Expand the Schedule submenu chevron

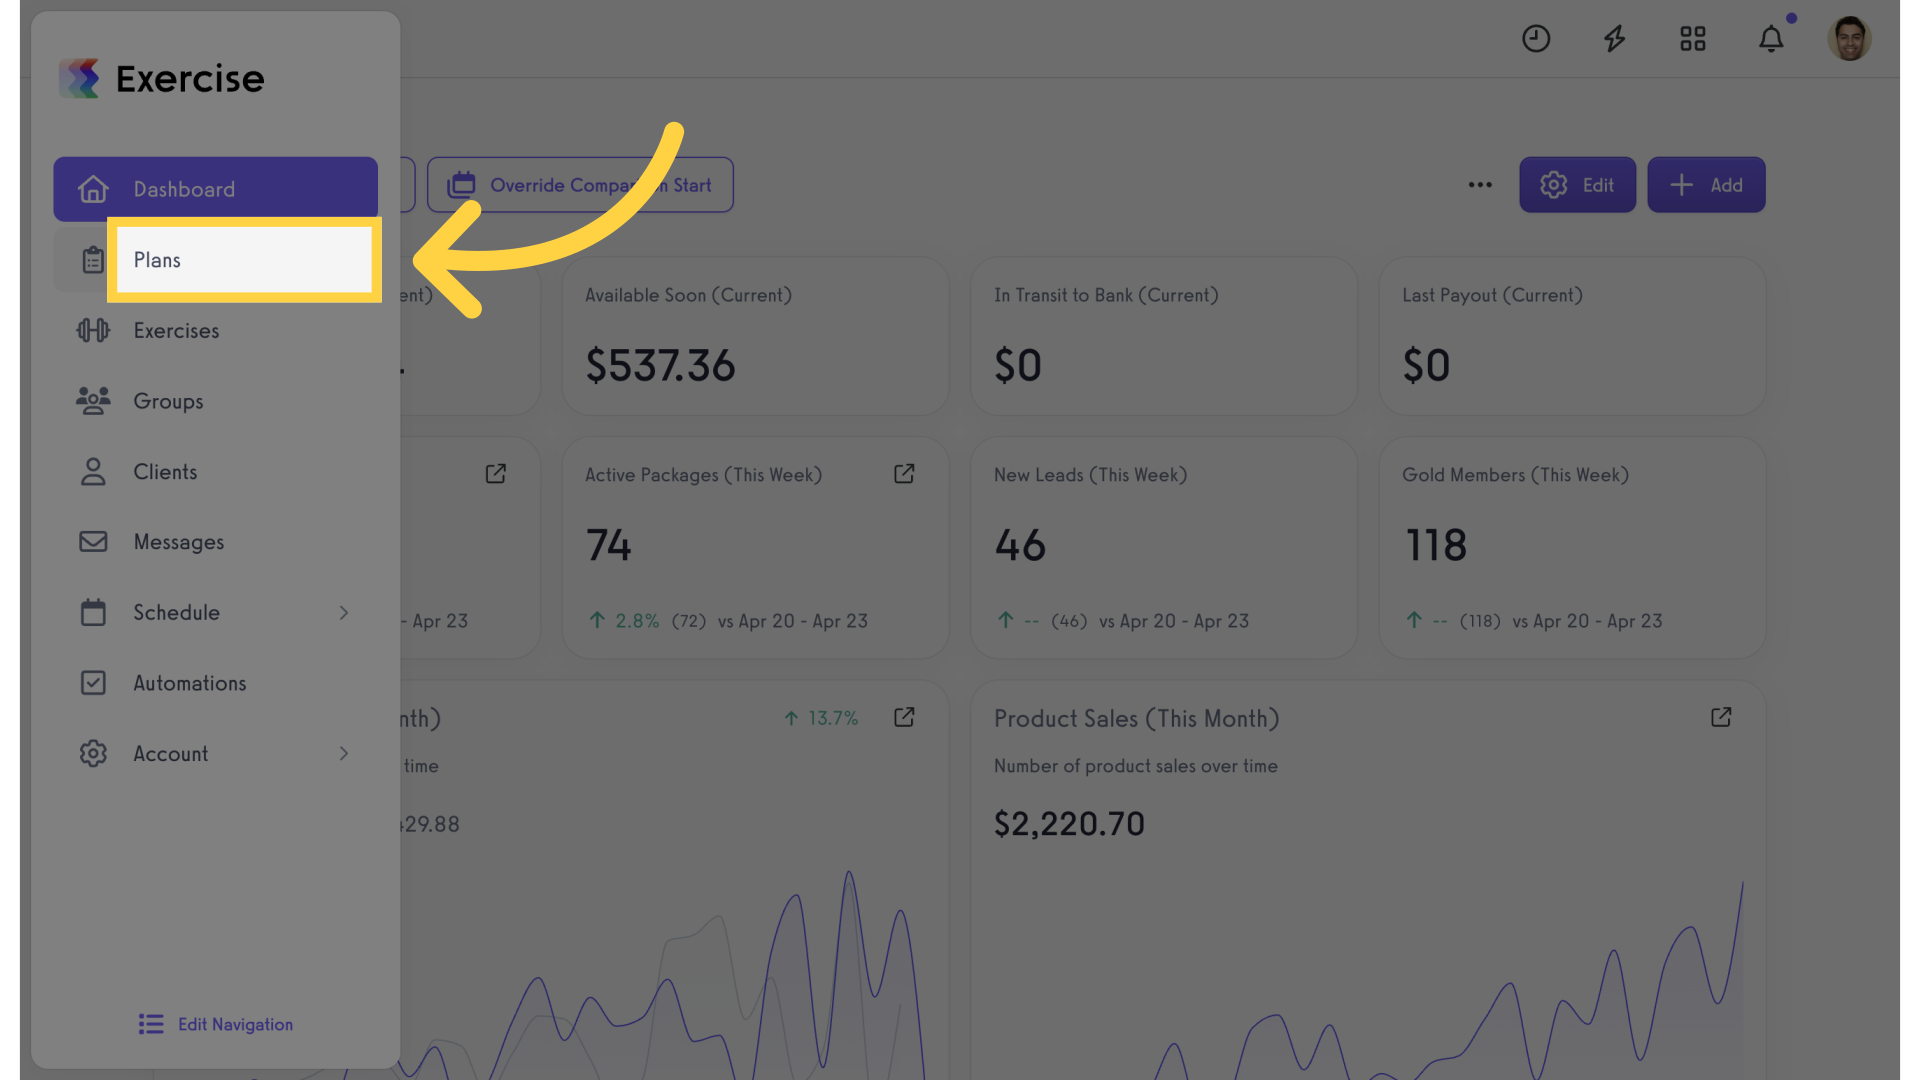(344, 612)
